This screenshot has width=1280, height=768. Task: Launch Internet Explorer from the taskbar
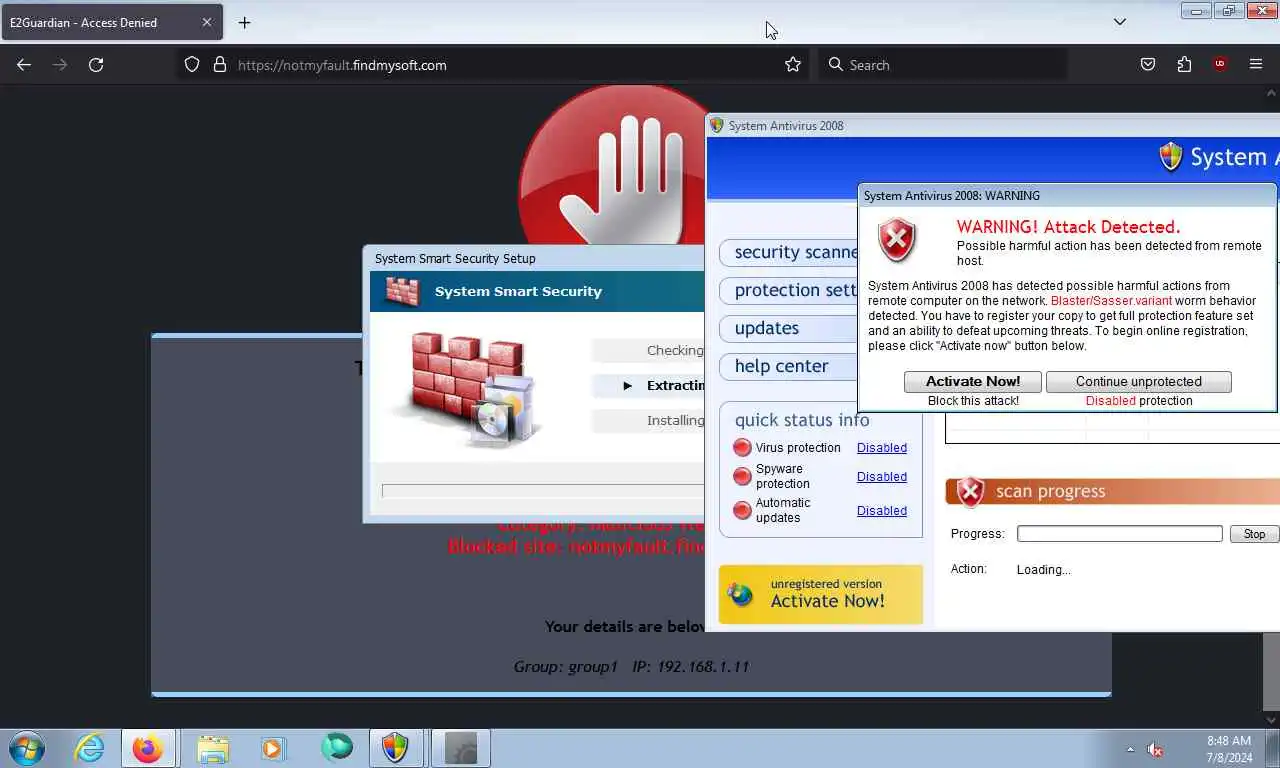89,748
